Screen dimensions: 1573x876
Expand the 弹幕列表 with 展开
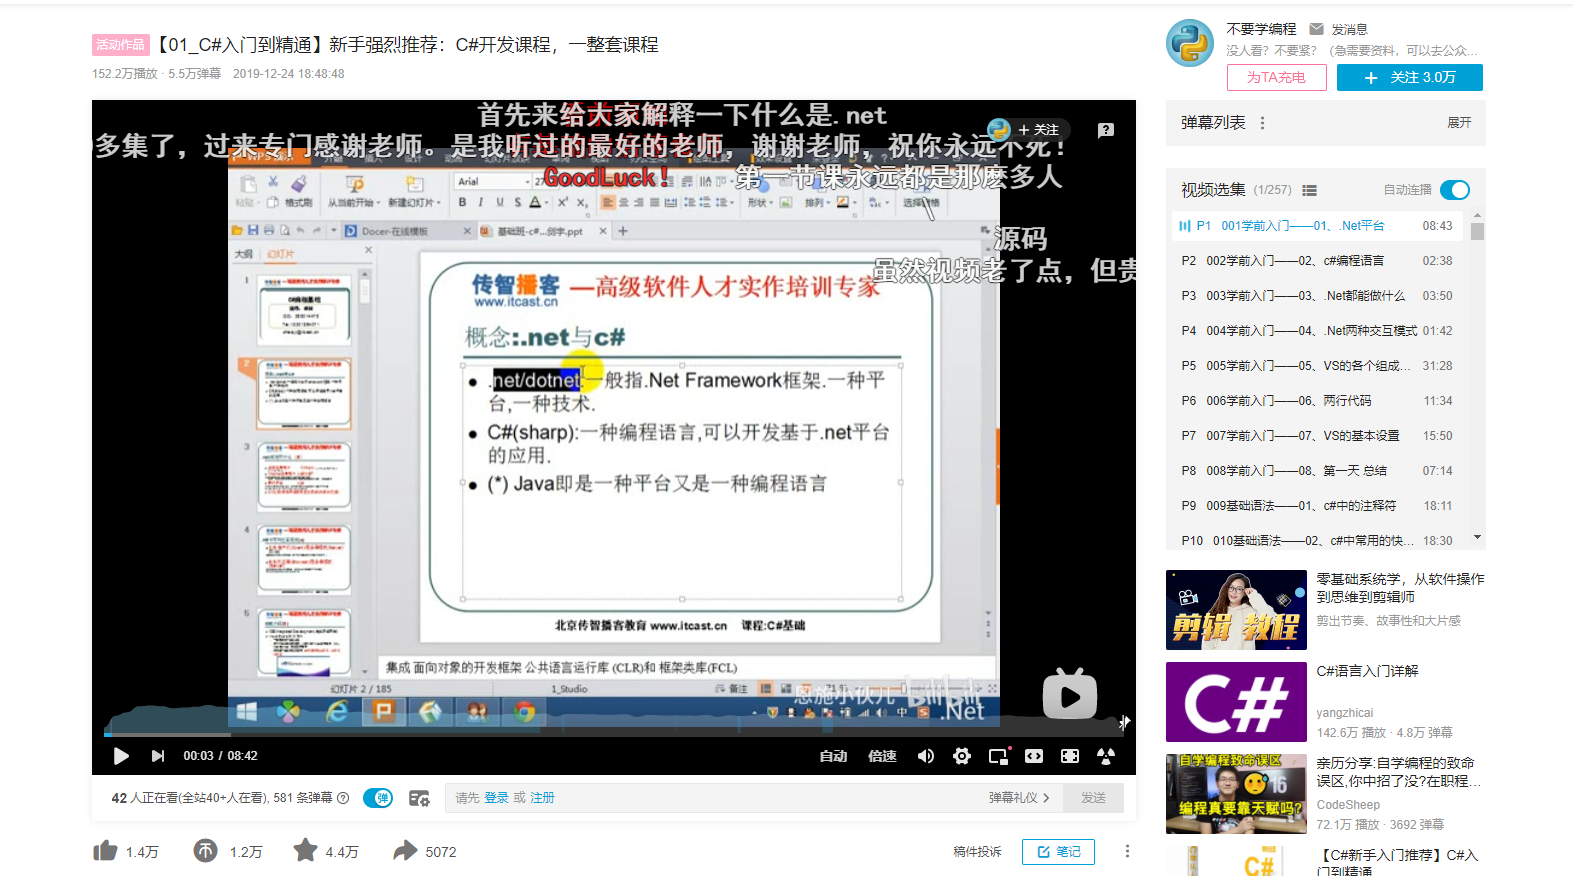[x=1459, y=123]
